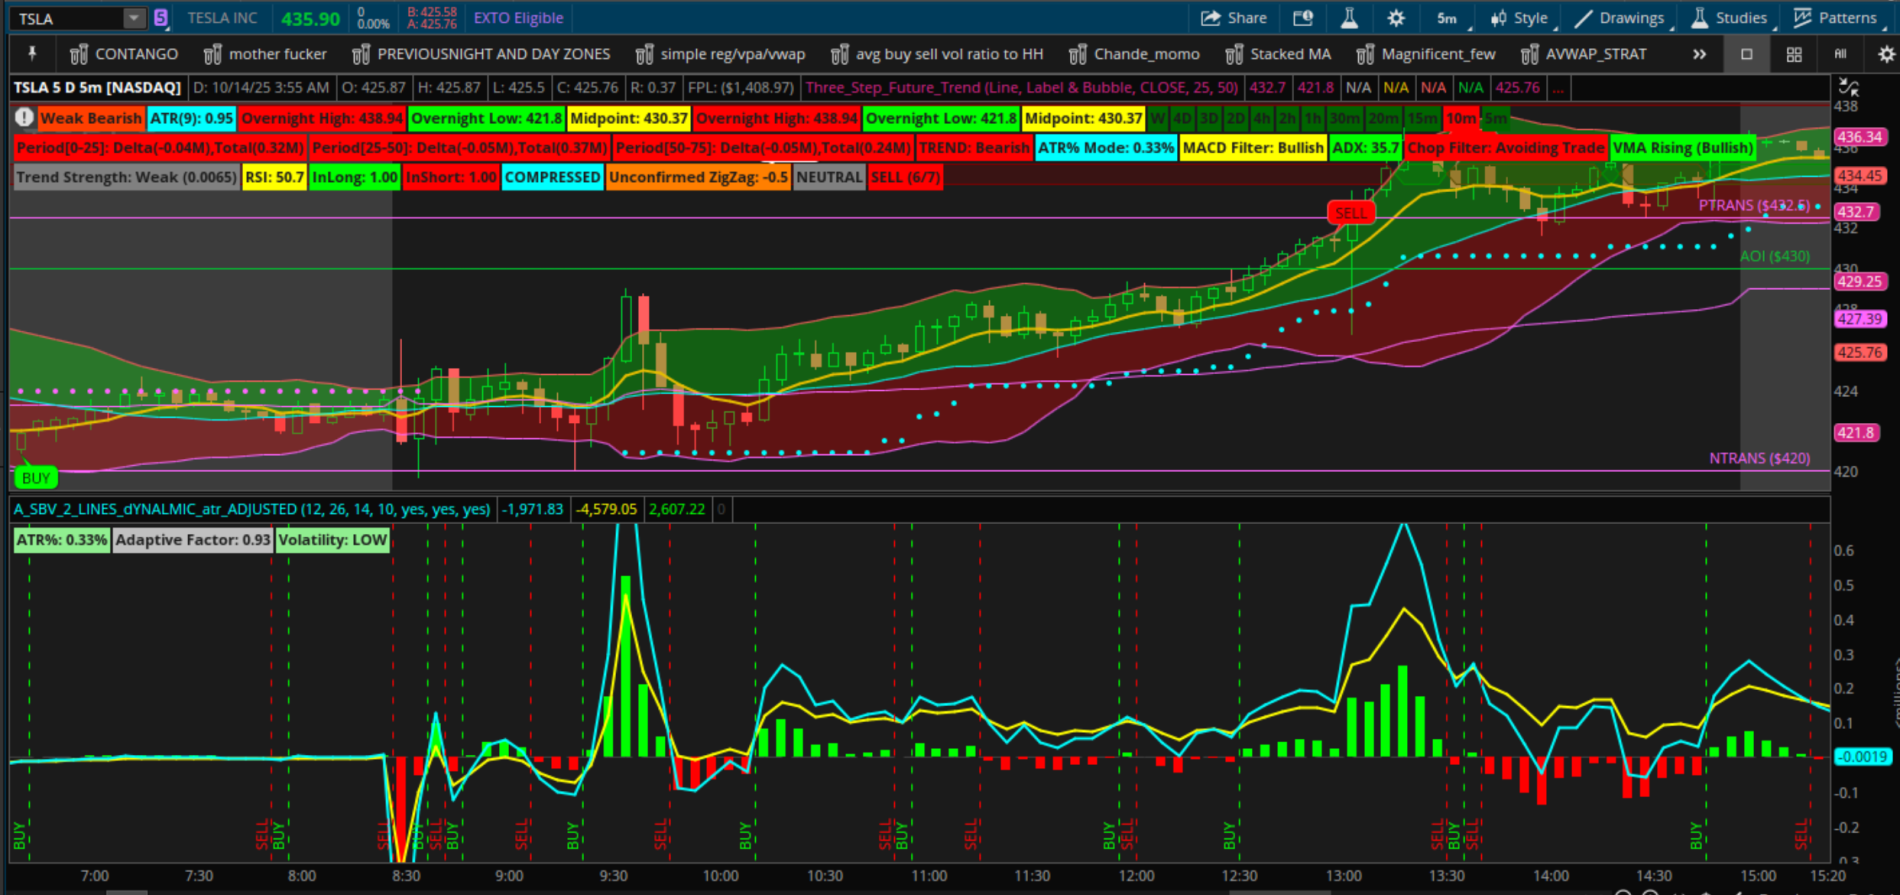
Task: Expand more study sets with double chevron
Action: pos(1699,55)
